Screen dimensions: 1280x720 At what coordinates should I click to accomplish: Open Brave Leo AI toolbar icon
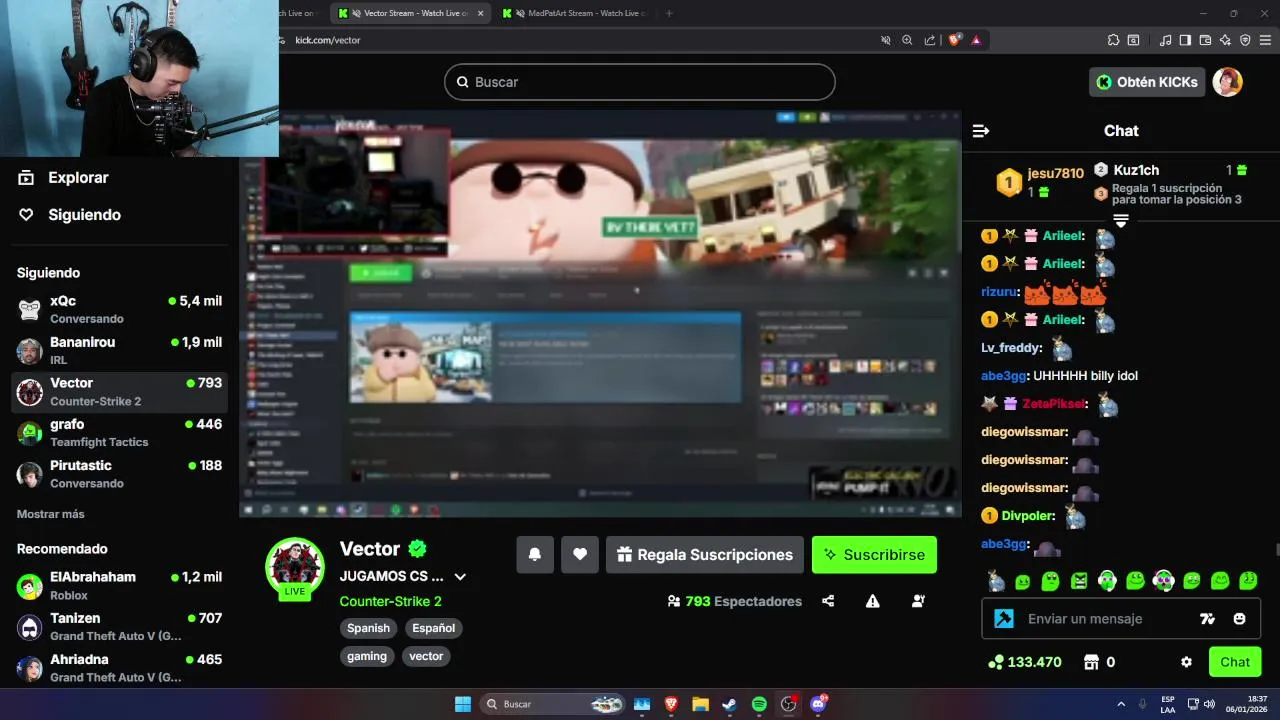(x=1225, y=40)
